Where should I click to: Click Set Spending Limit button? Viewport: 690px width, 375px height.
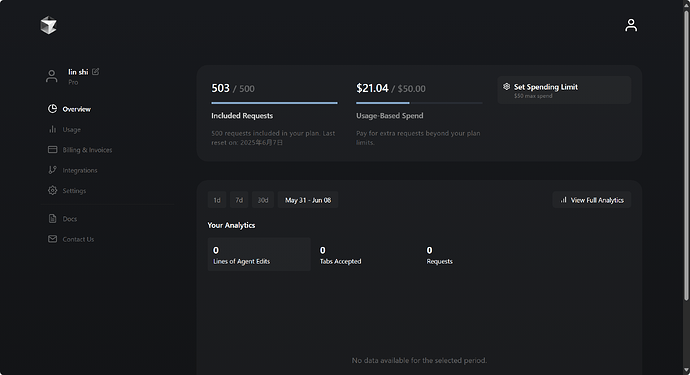(564, 90)
